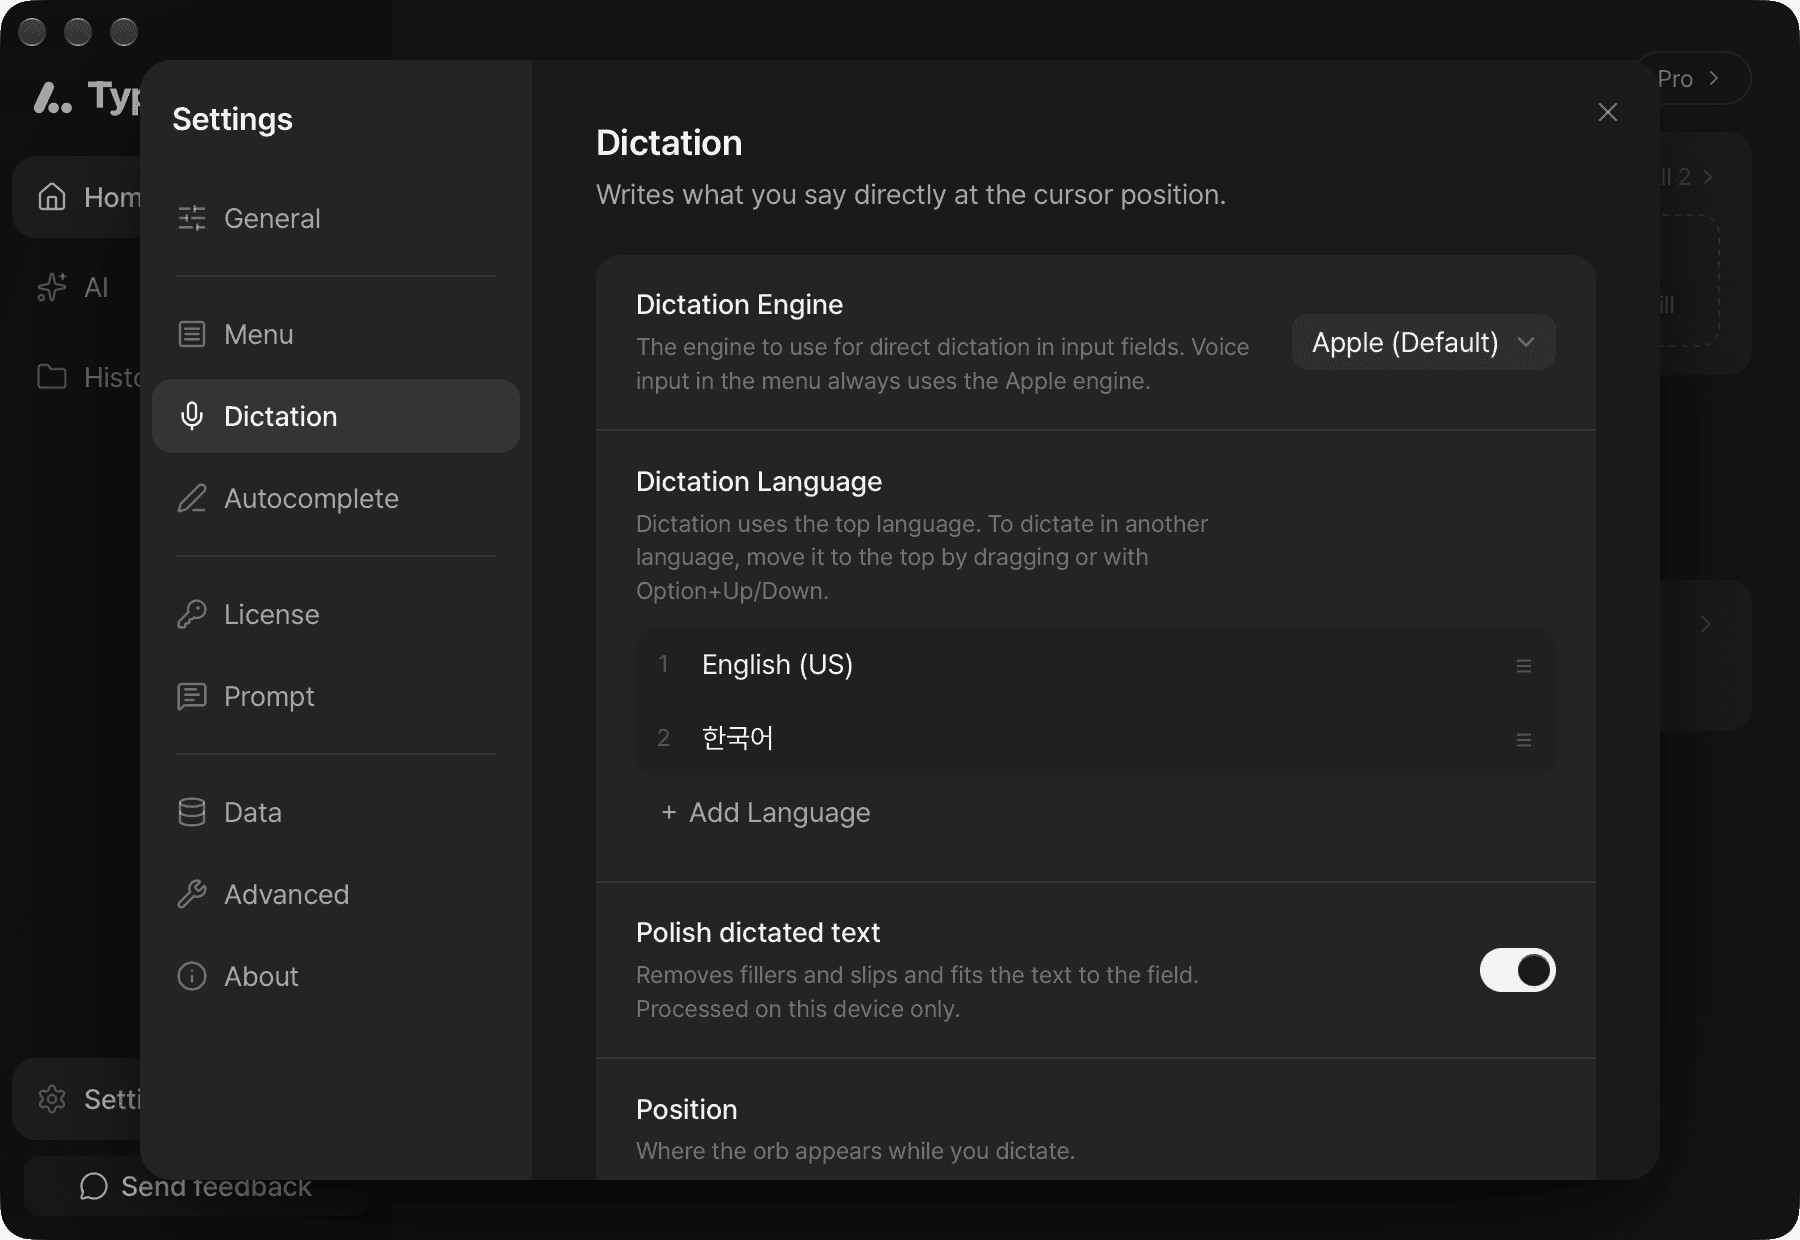
Task: Close the Settings dialog
Action: click(1608, 112)
